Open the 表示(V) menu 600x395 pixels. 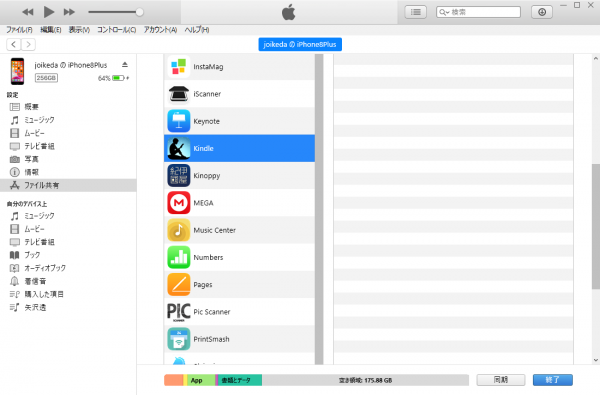pyautogui.click(x=79, y=30)
